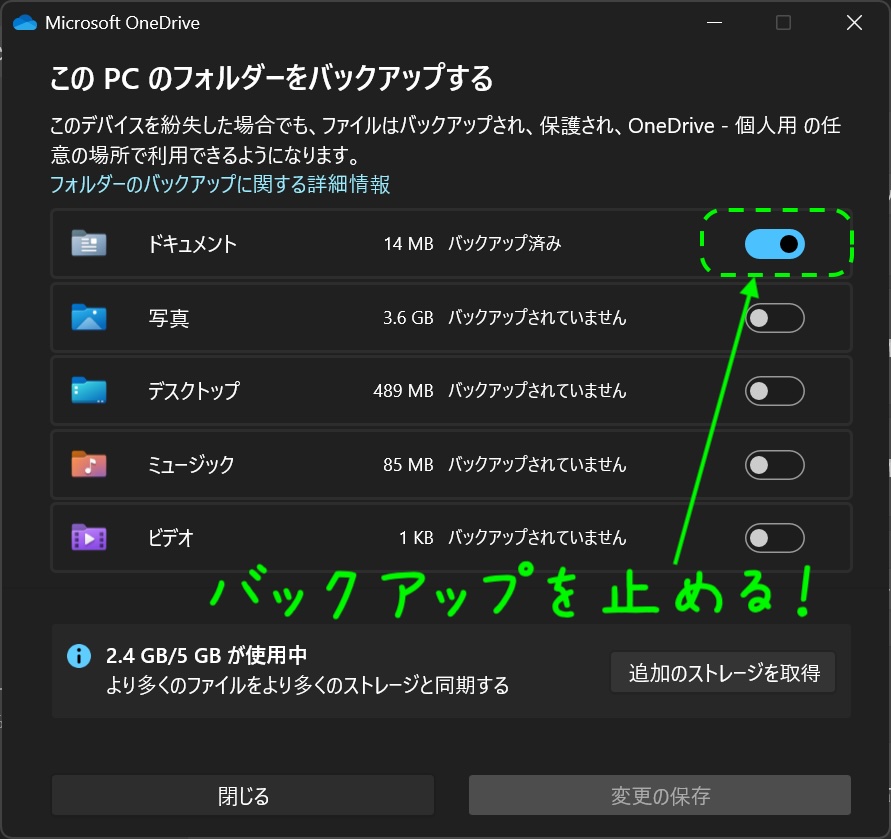This screenshot has width=891, height=839.
Task: Switch on the ミュージック backup toggle
Action: click(x=775, y=465)
